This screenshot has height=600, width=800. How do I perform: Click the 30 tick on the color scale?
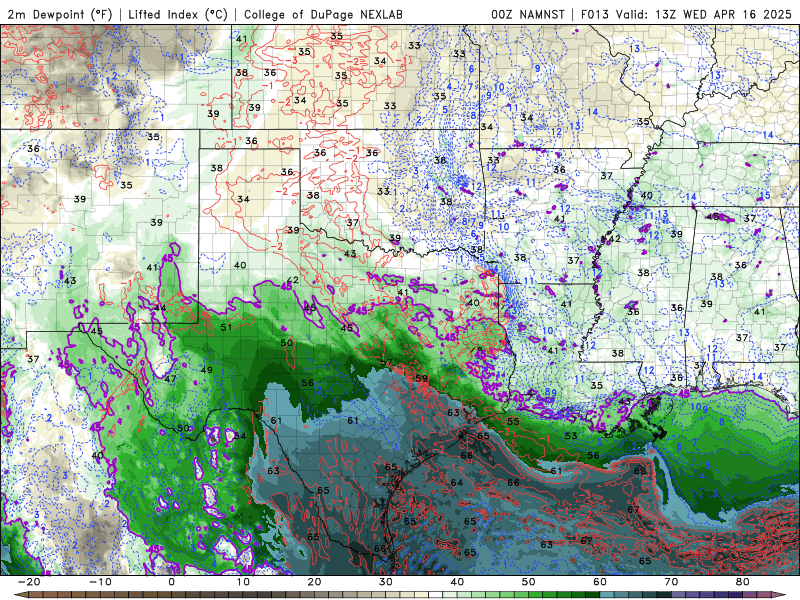pos(386,582)
